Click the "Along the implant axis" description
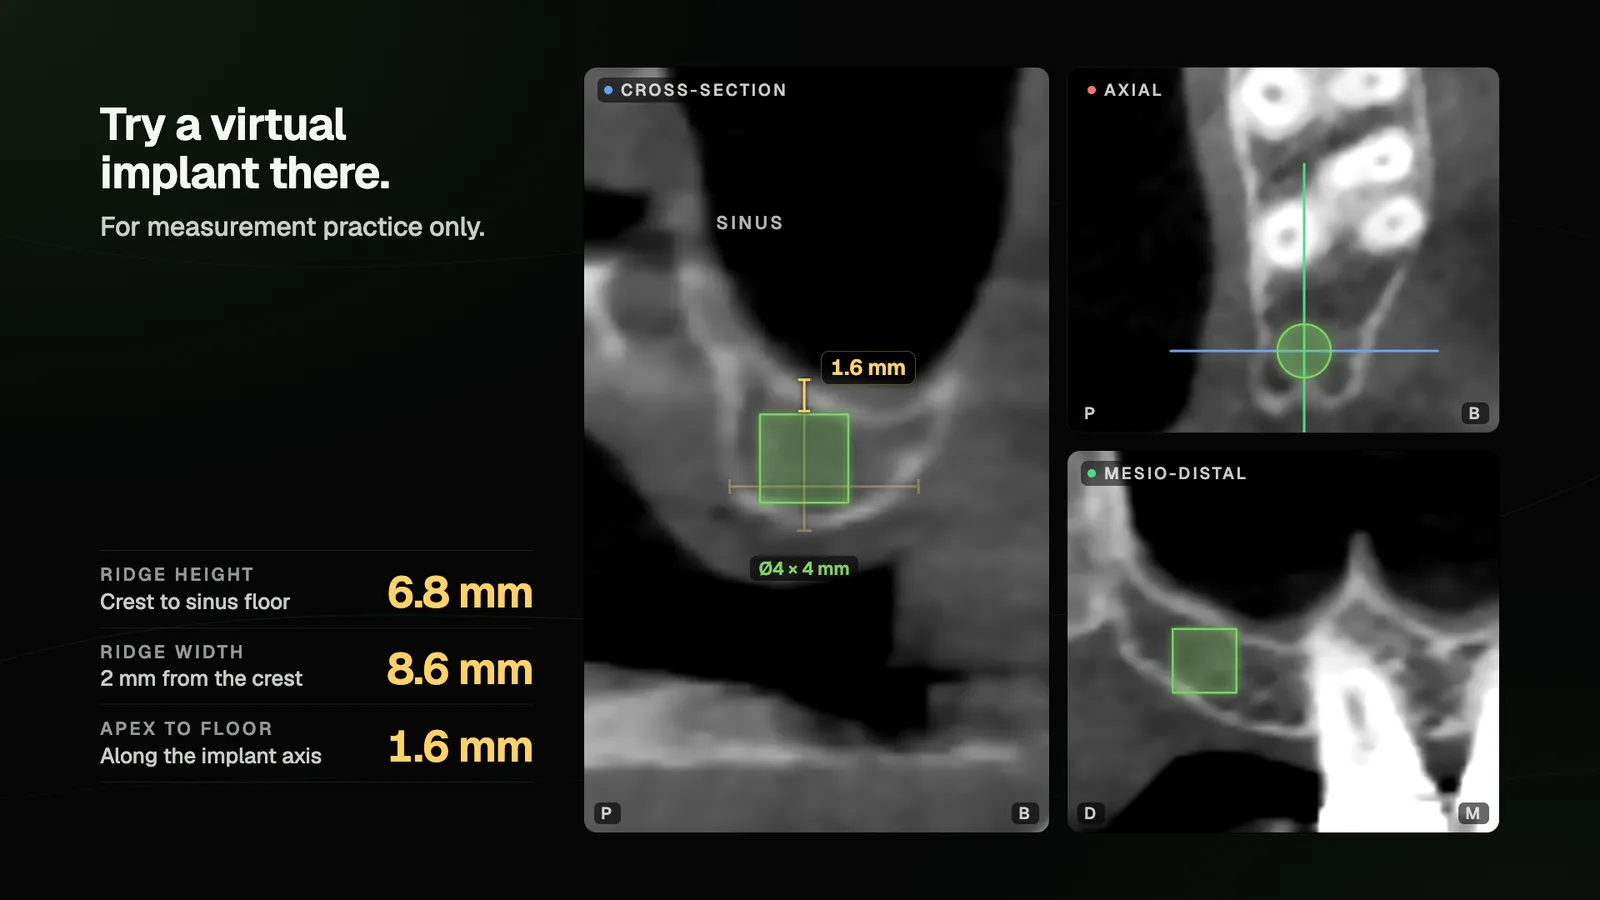 [x=211, y=756]
